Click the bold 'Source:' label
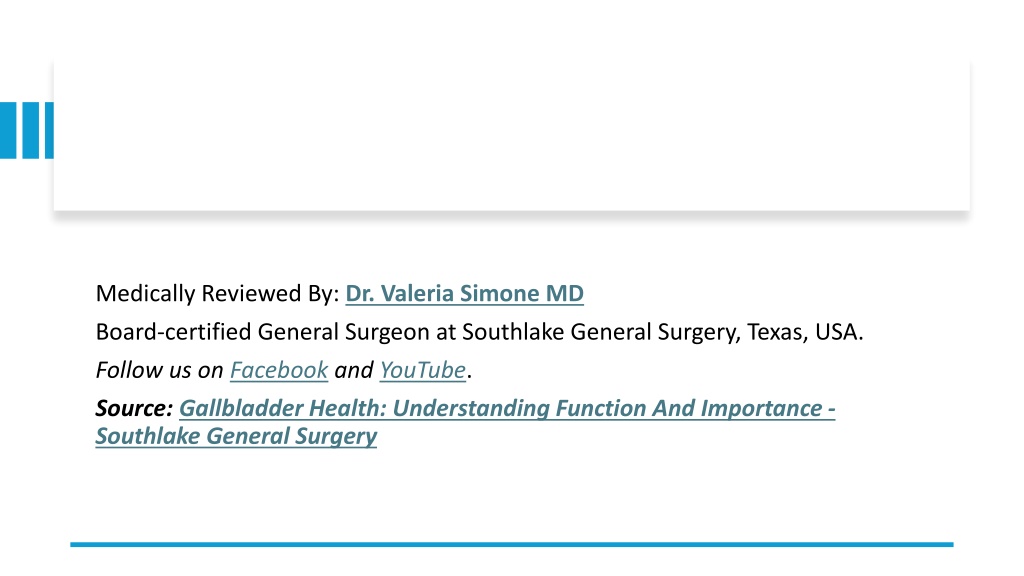The height and width of the screenshot is (576, 1024). [134, 408]
